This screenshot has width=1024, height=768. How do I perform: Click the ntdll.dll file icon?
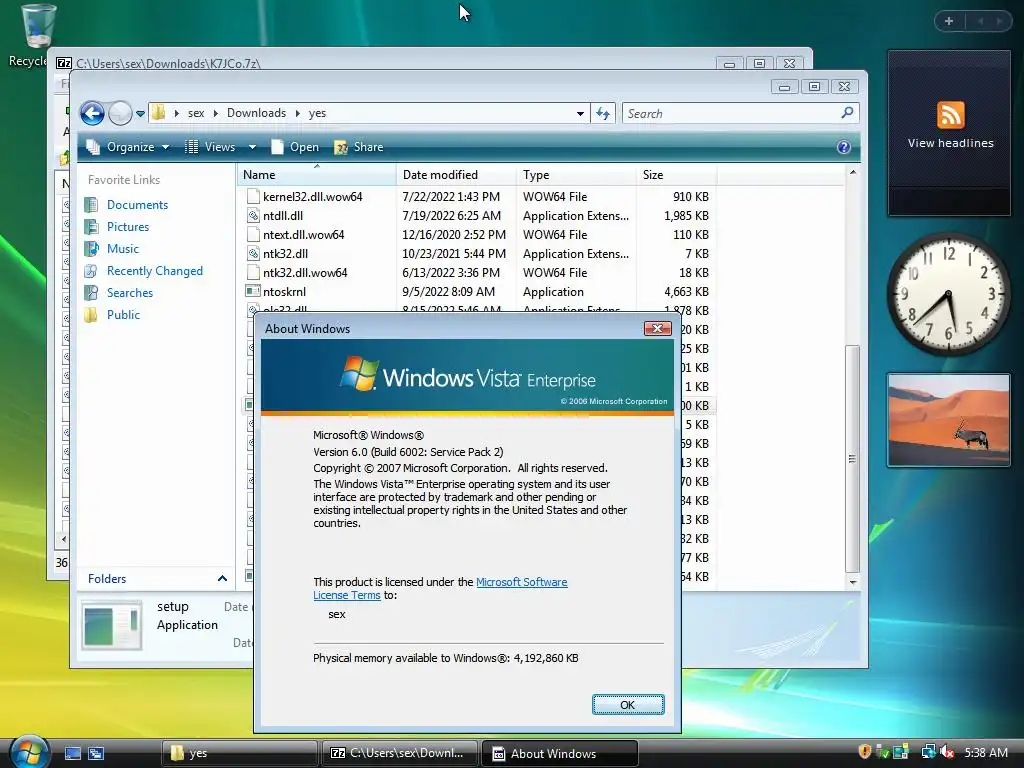pyautogui.click(x=253, y=216)
